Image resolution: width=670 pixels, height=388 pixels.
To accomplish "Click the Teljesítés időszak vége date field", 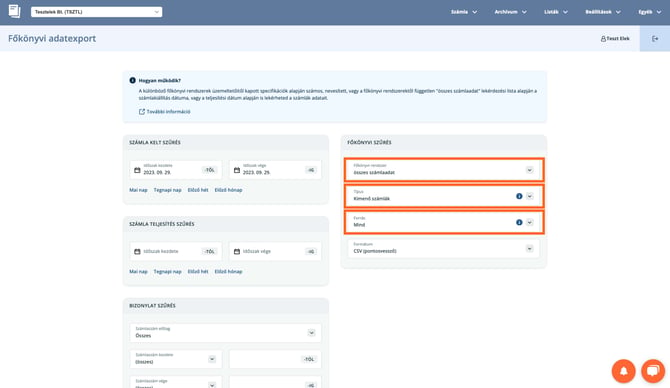I will 275,251.
